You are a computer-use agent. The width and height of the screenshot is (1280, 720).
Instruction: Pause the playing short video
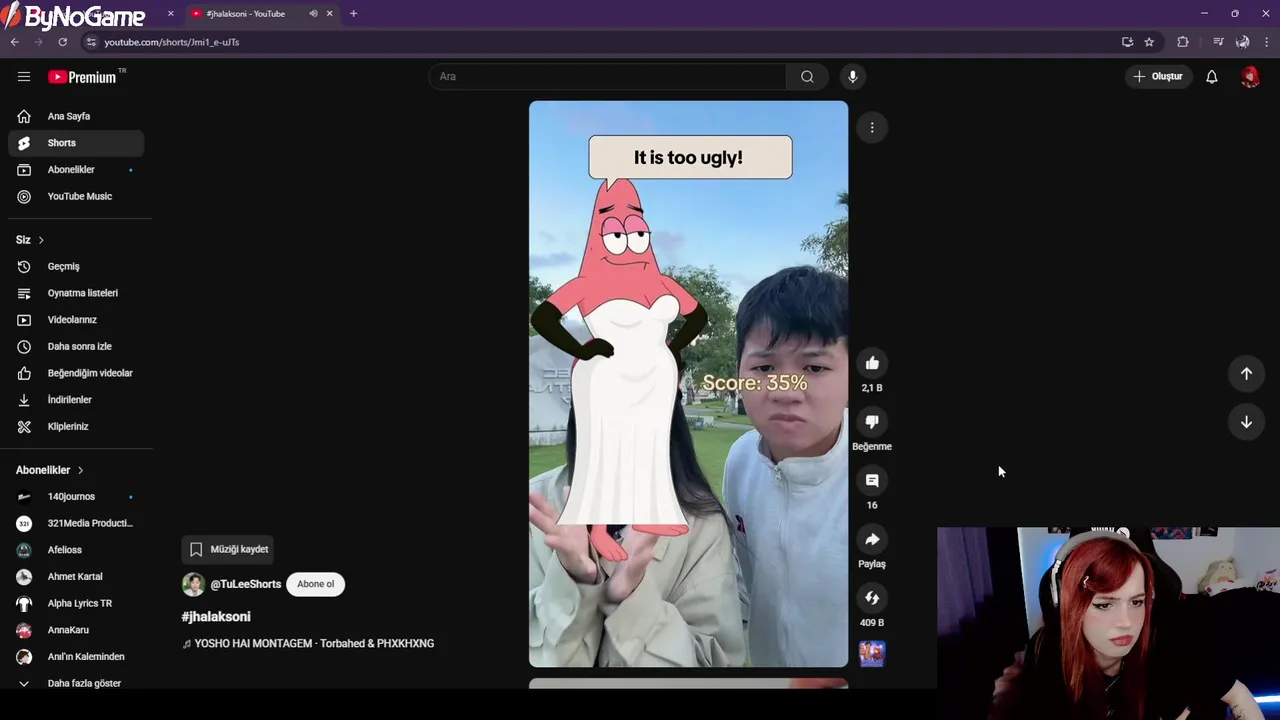click(688, 384)
